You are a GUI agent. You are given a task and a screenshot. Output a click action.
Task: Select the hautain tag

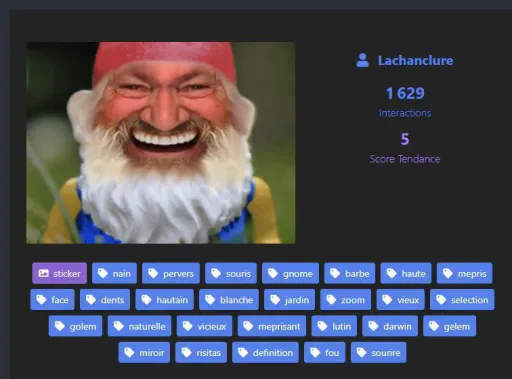pos(165,300)
